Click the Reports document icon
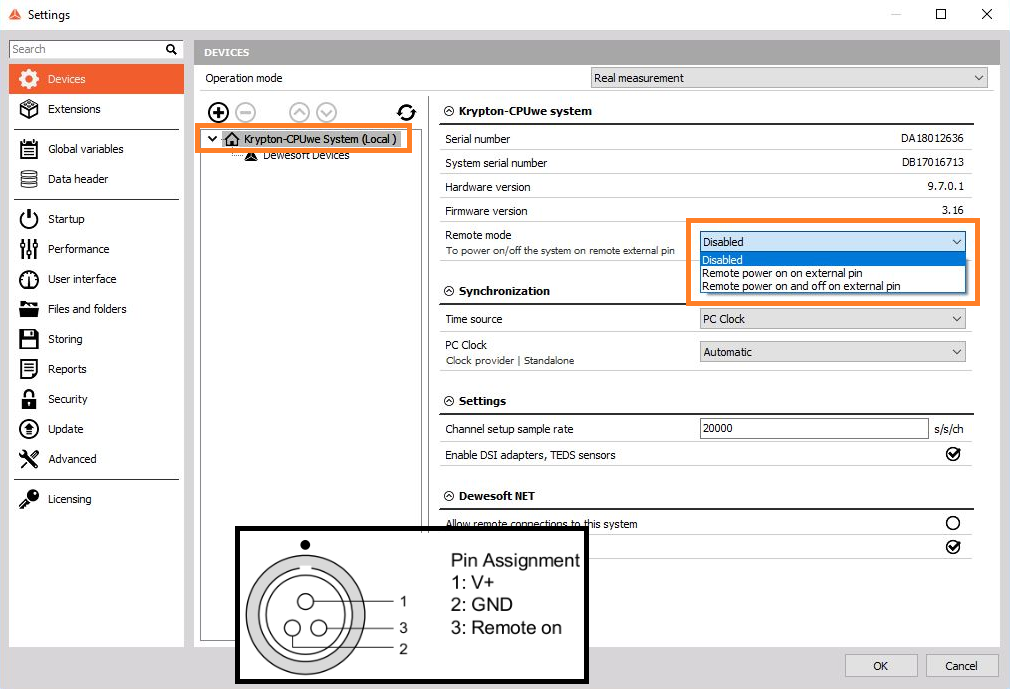 click(29, 369)
